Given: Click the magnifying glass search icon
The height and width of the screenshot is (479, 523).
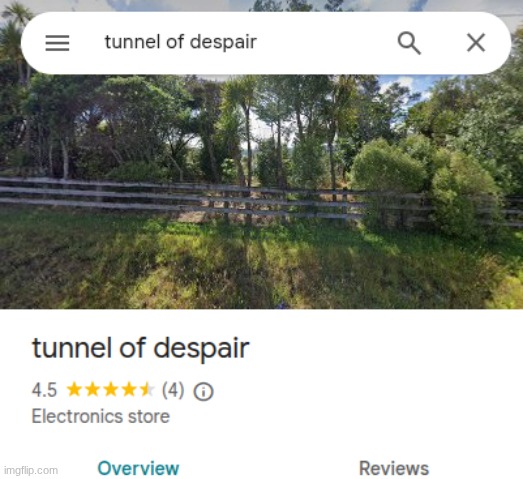Looking at the screenshot, I should [409, 43].
